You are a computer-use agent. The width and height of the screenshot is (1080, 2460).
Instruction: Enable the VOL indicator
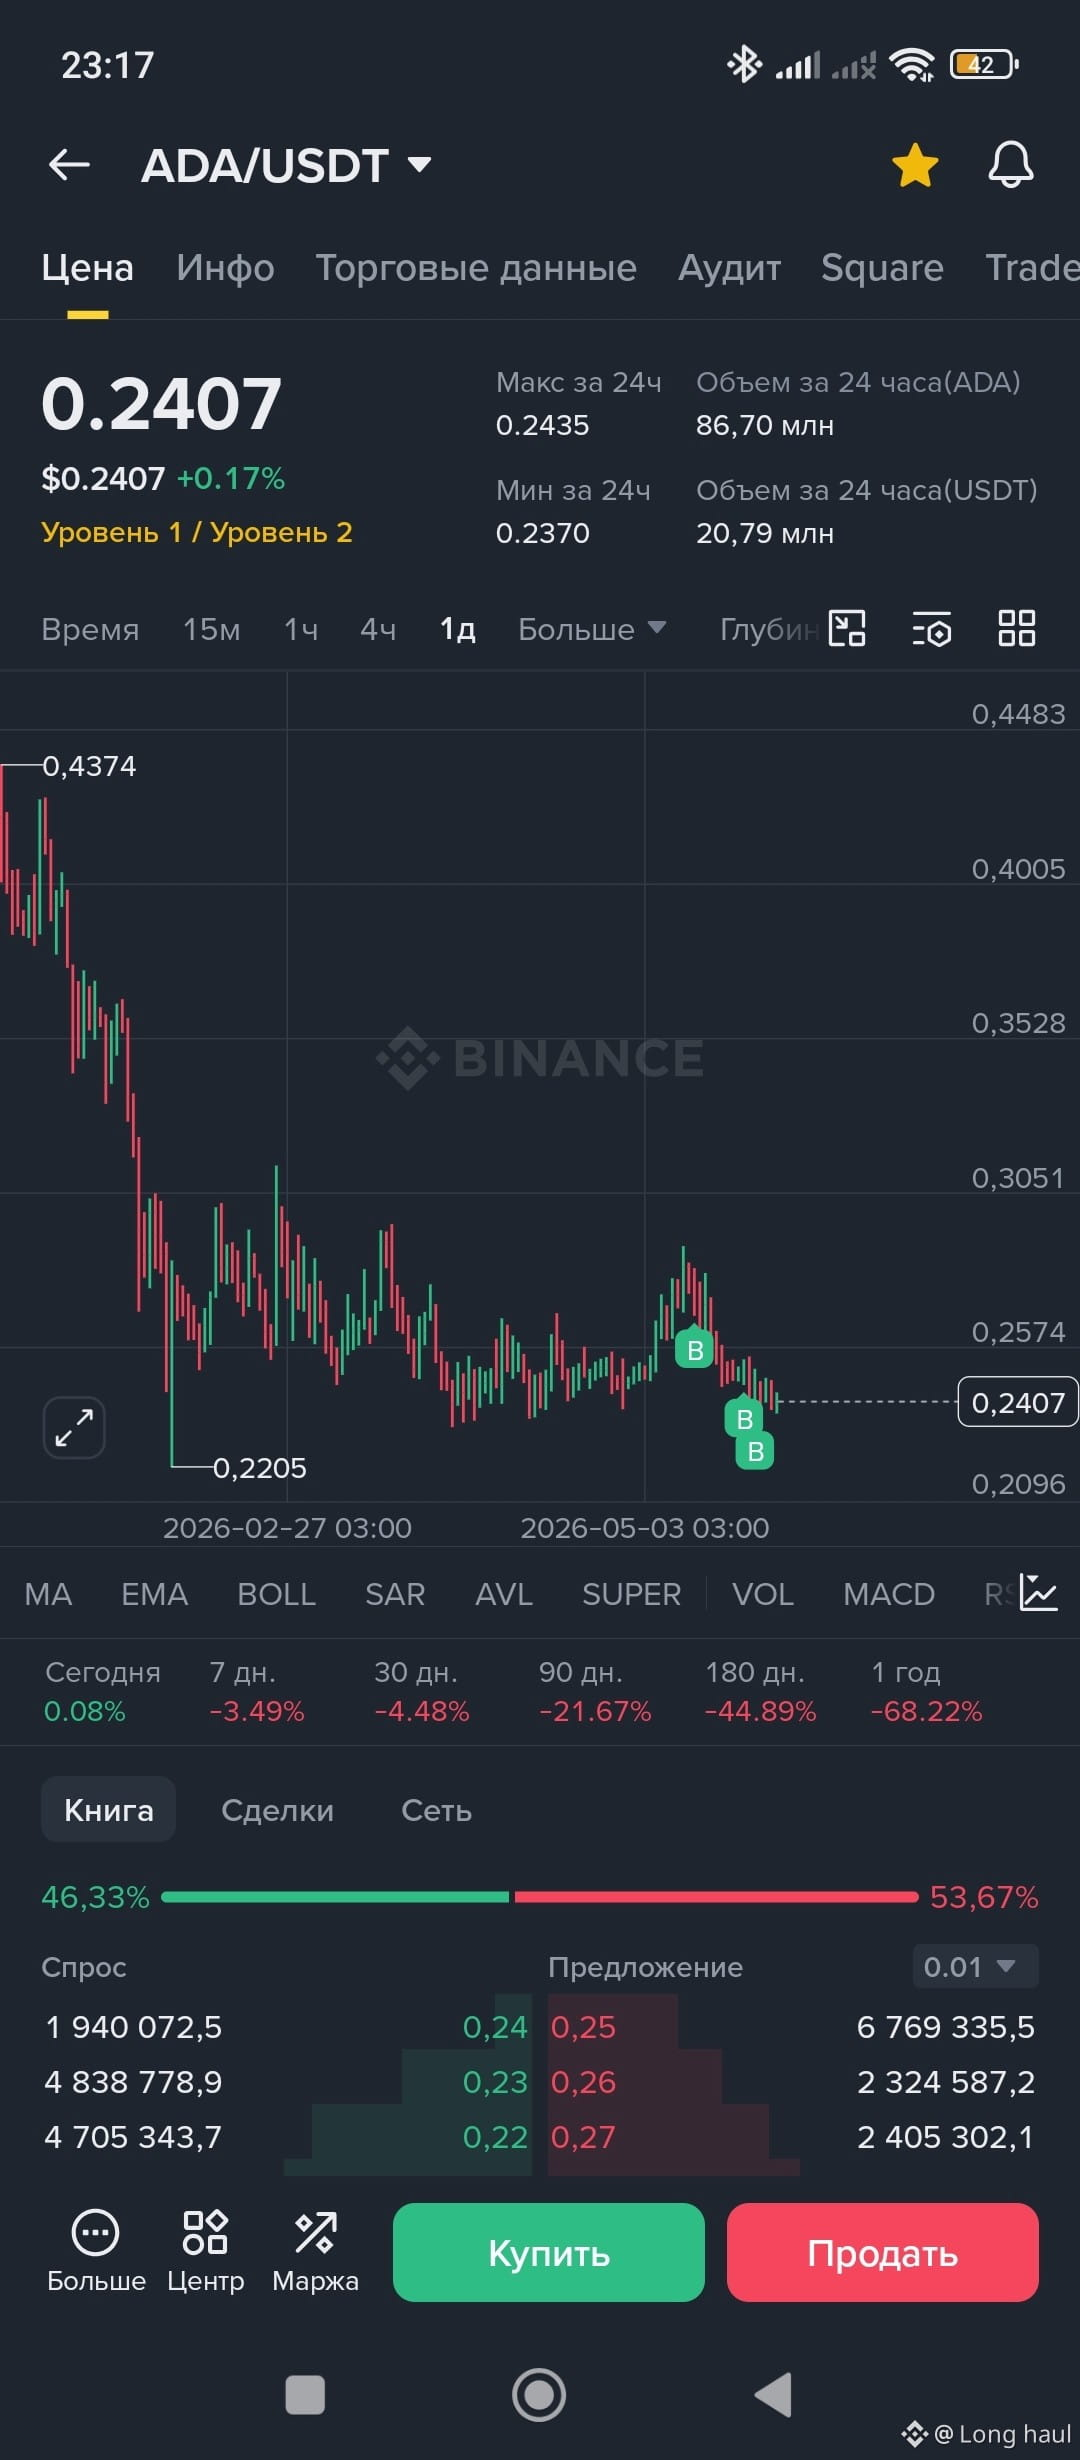(x=763, y=1594)
